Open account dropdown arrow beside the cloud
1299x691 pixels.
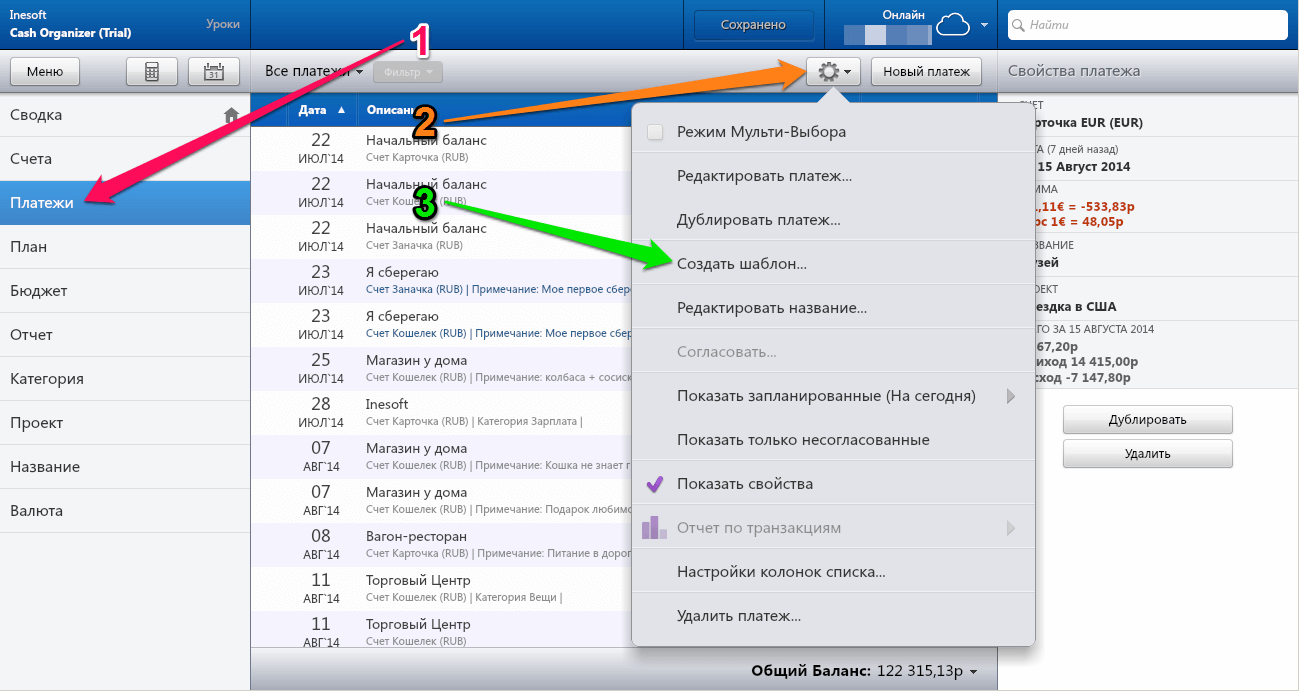(x=984, y=25)
